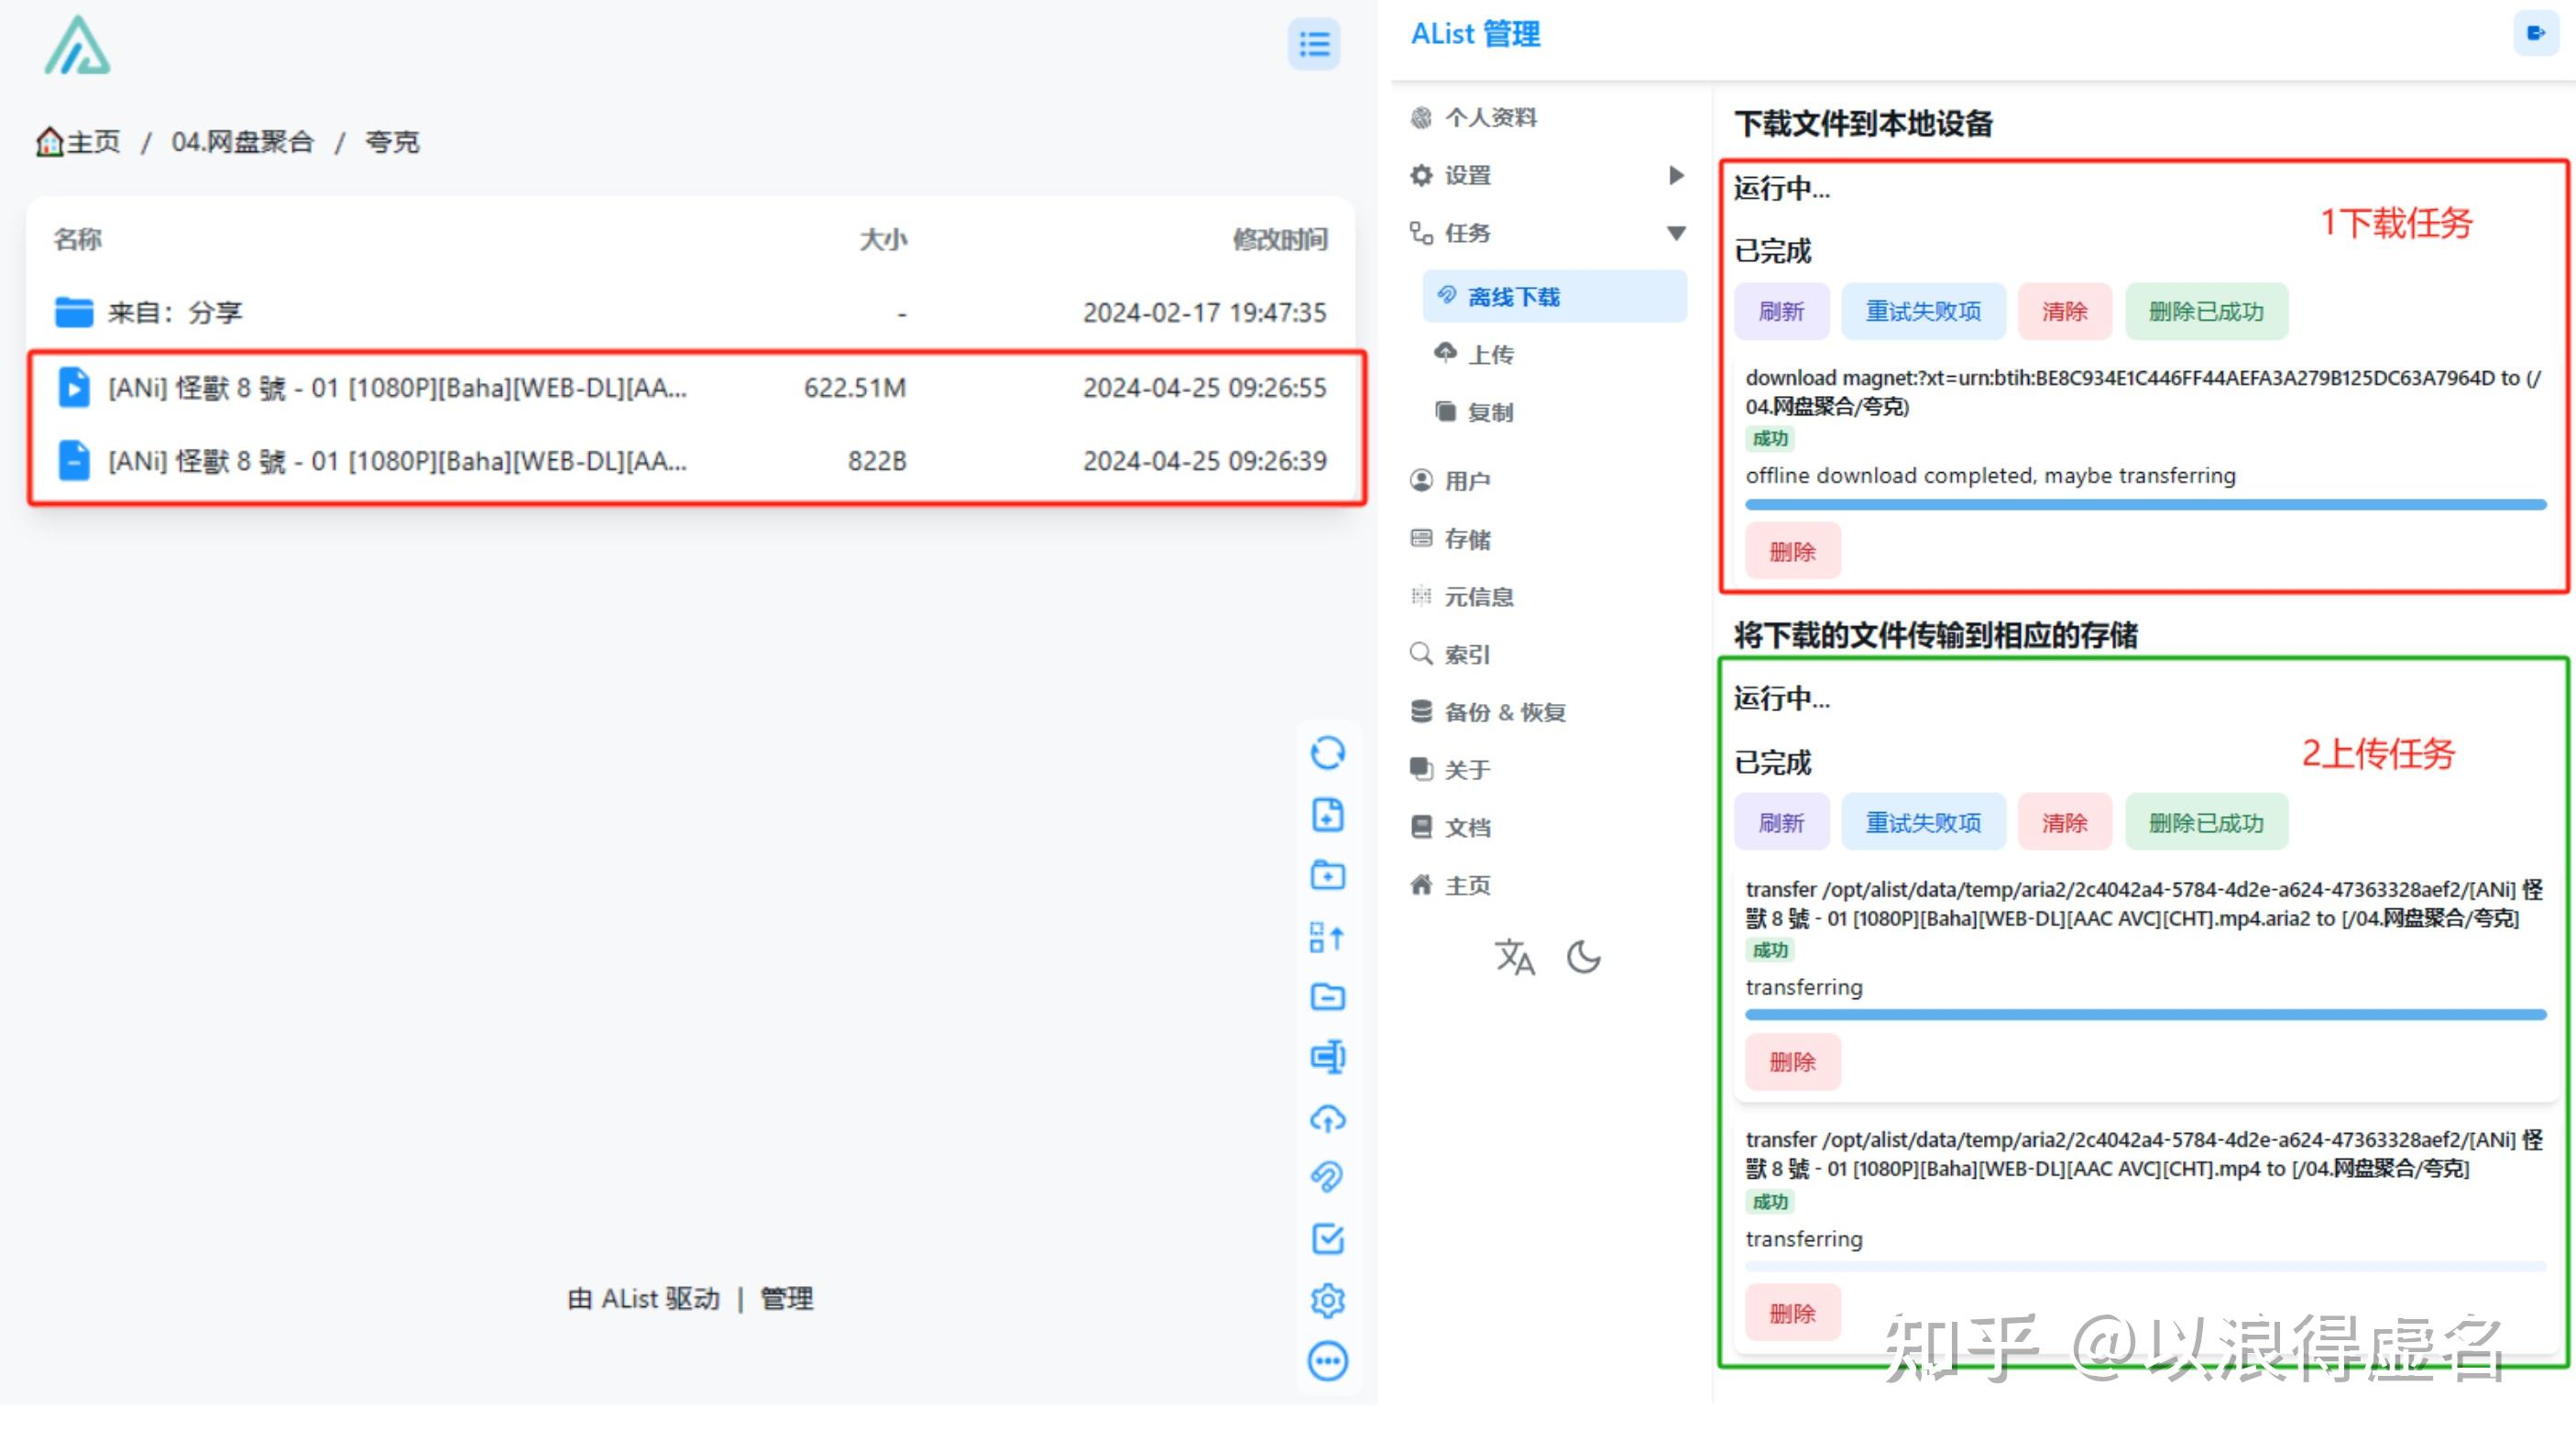
Task: Click the cloud upload icon in the toolbar
Action: click(1328, 1119)
